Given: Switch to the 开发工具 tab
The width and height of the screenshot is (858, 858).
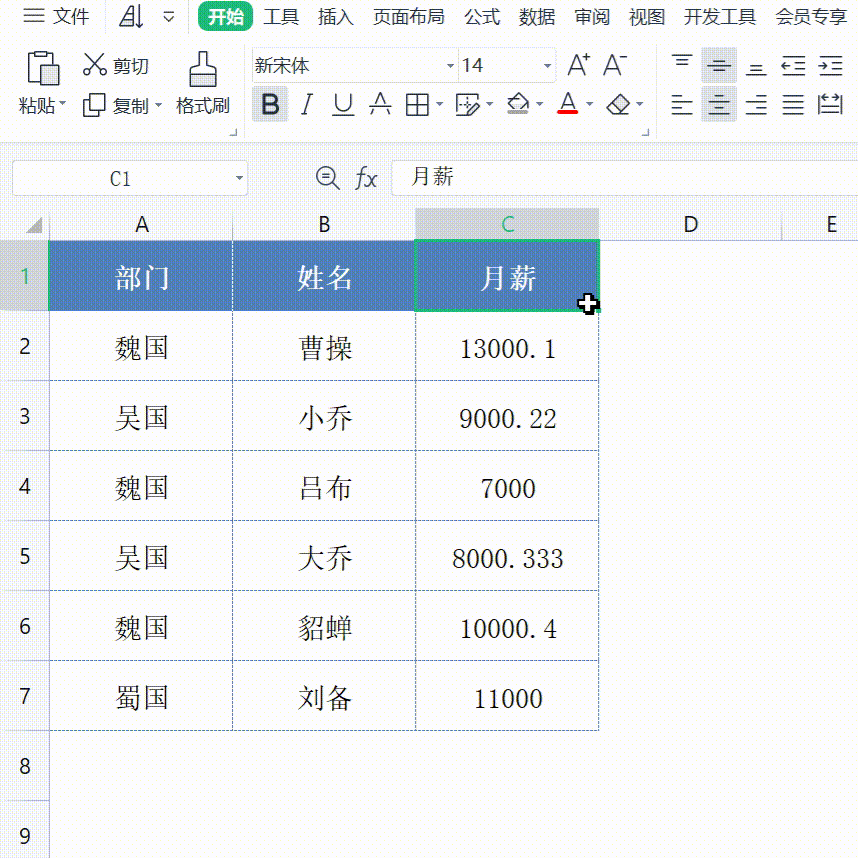Looking at the screenshot, I should 720,17.
